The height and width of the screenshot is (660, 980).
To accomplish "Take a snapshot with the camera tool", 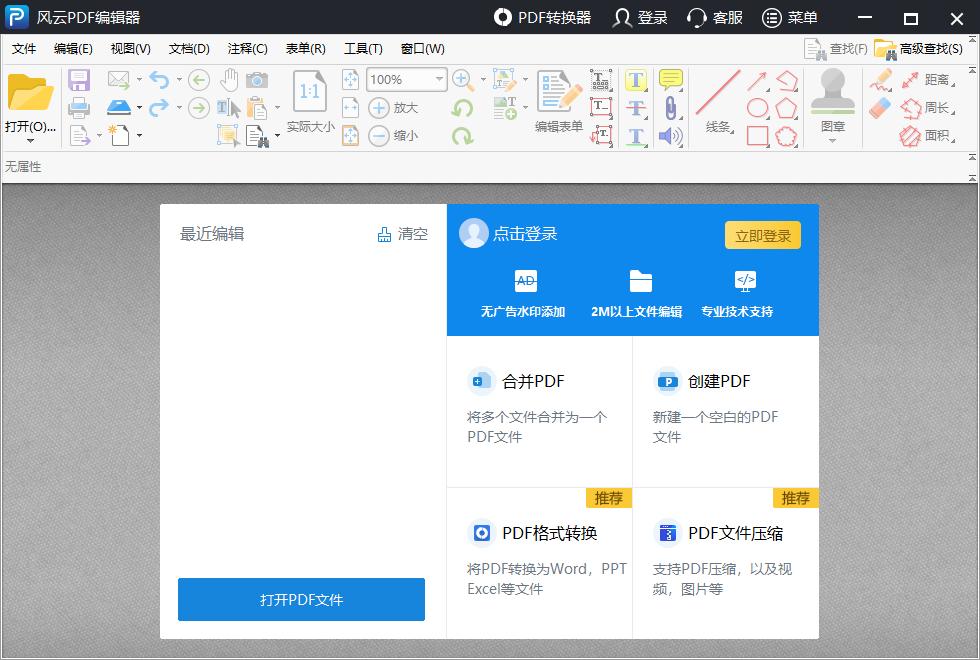I will click(x=258, y=79).
